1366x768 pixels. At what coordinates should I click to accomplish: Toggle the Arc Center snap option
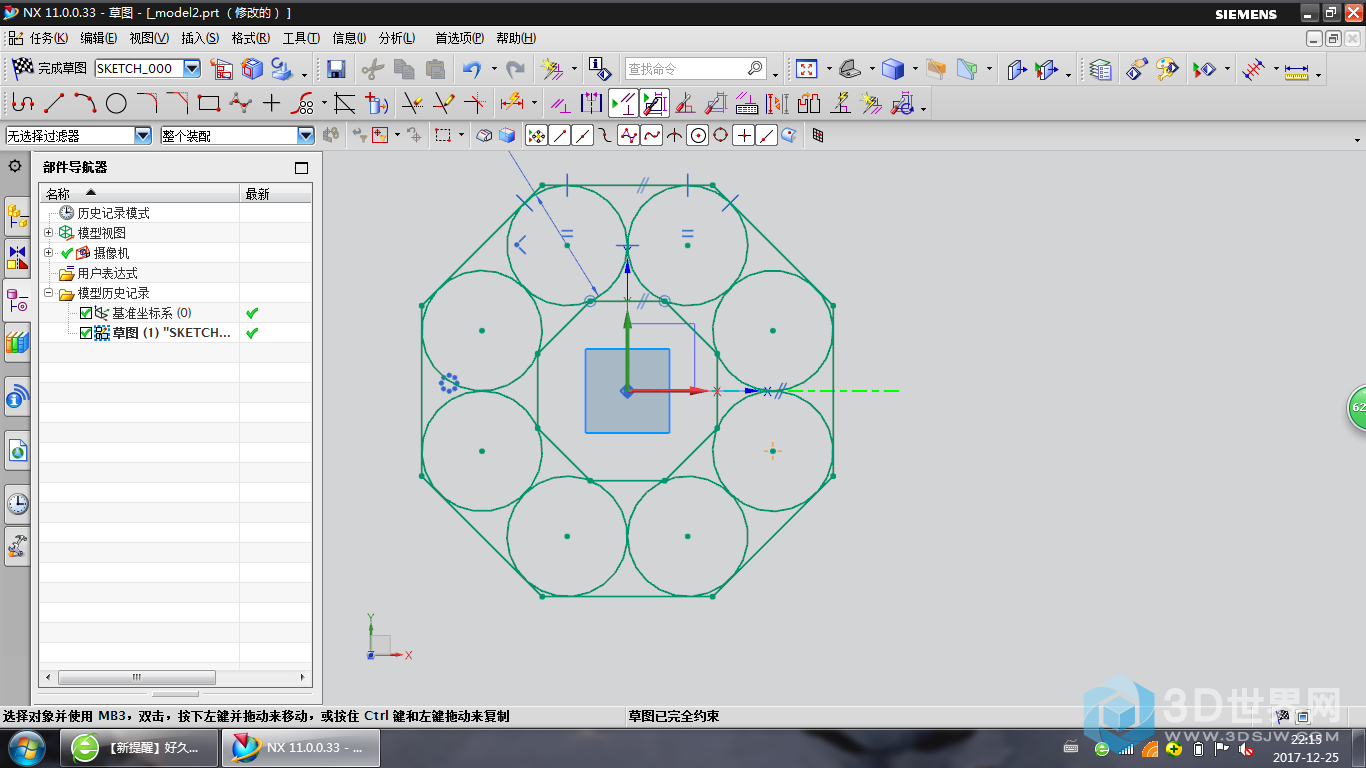click(698, 136)
